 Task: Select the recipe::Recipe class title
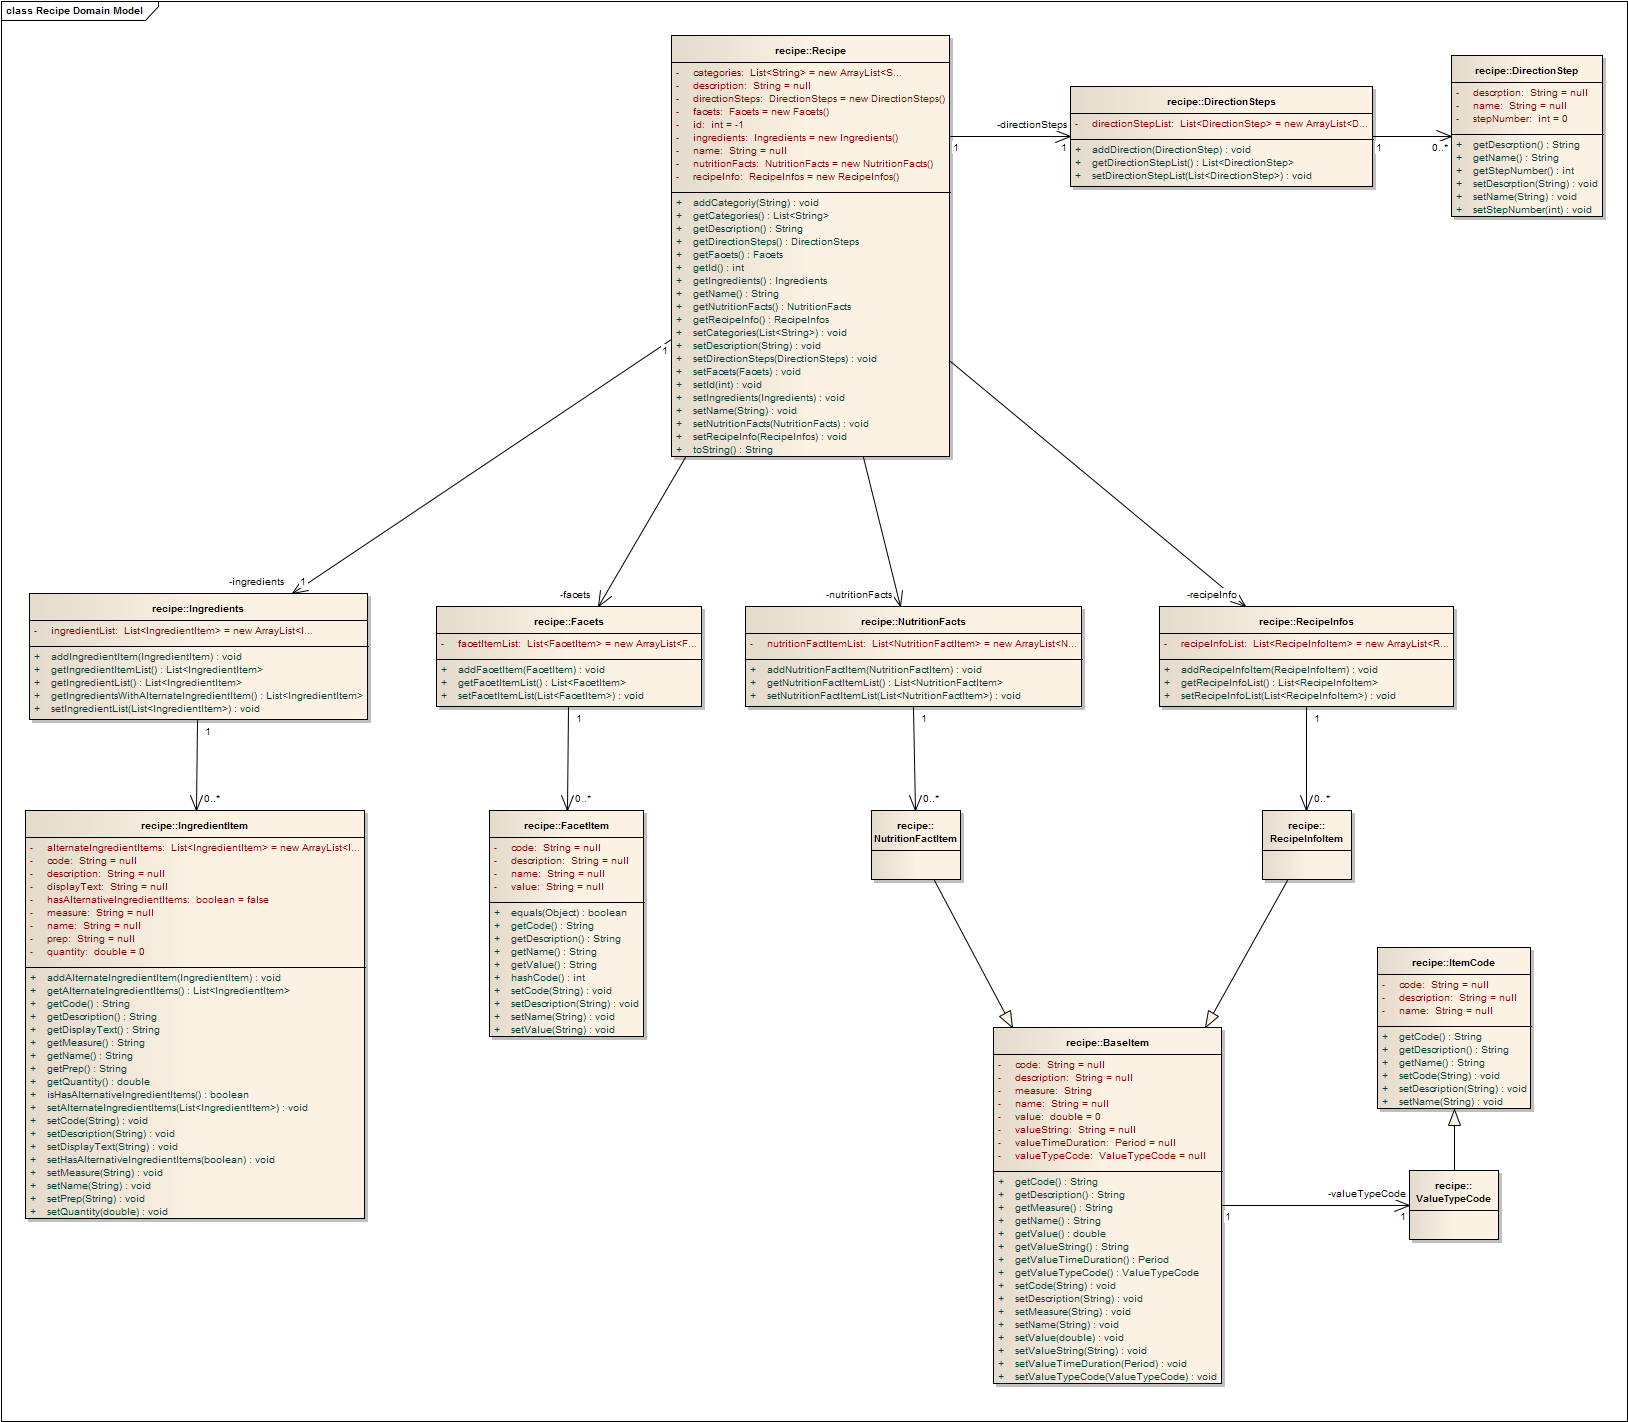[x=810, y=51]
